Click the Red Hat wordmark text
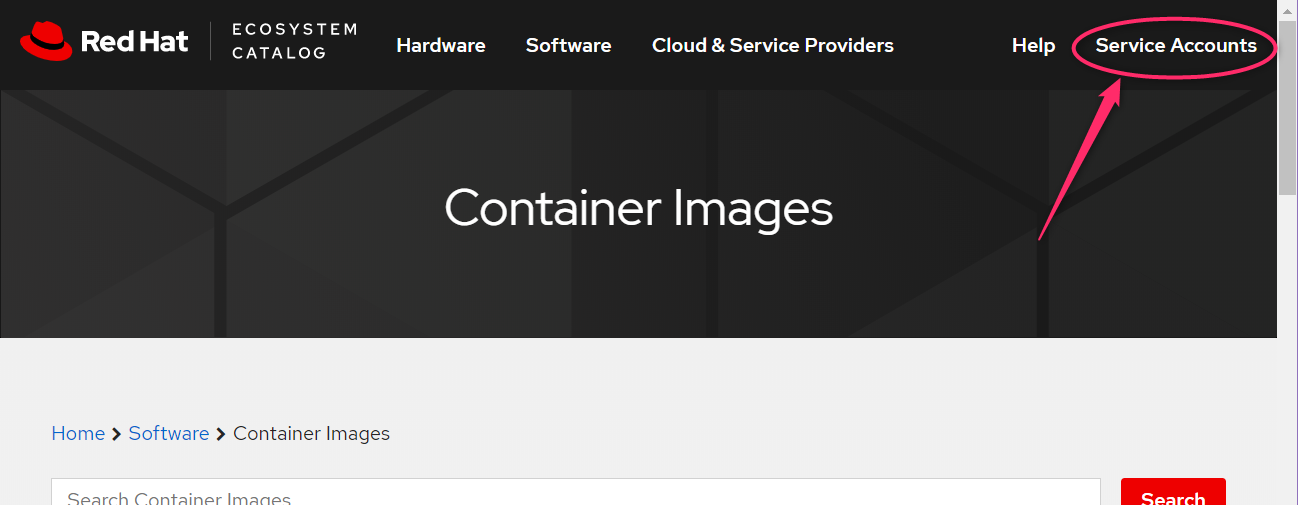This screenshot has height=505, width=1298. [x=134, y=42]
